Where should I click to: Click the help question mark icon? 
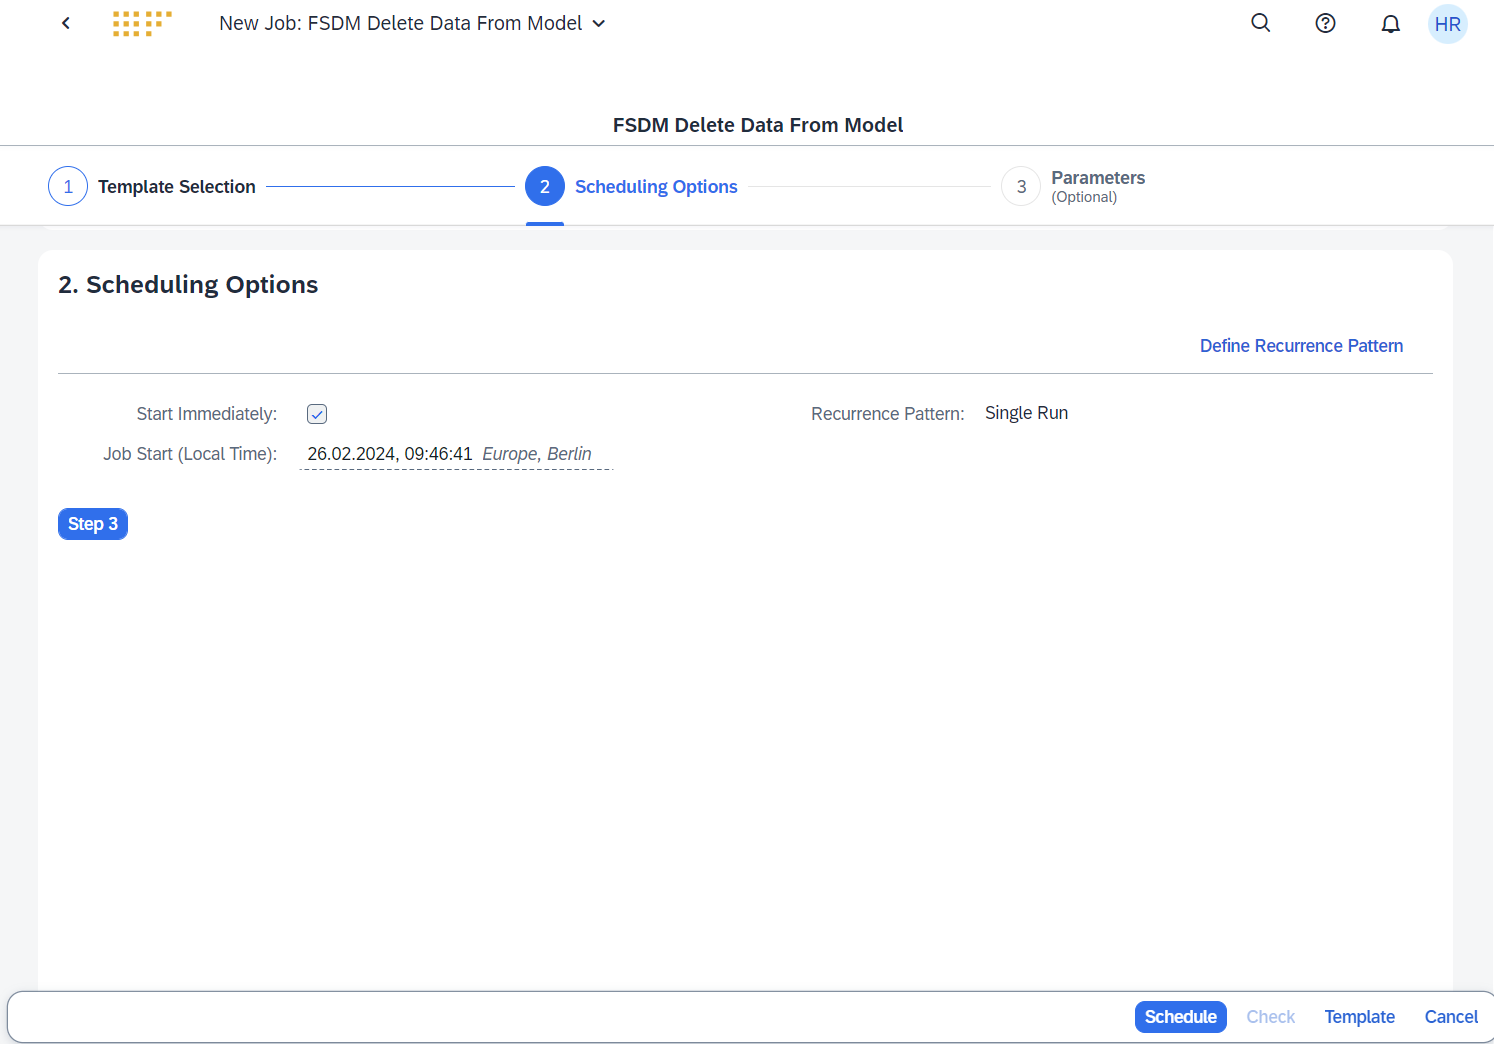1325,23
